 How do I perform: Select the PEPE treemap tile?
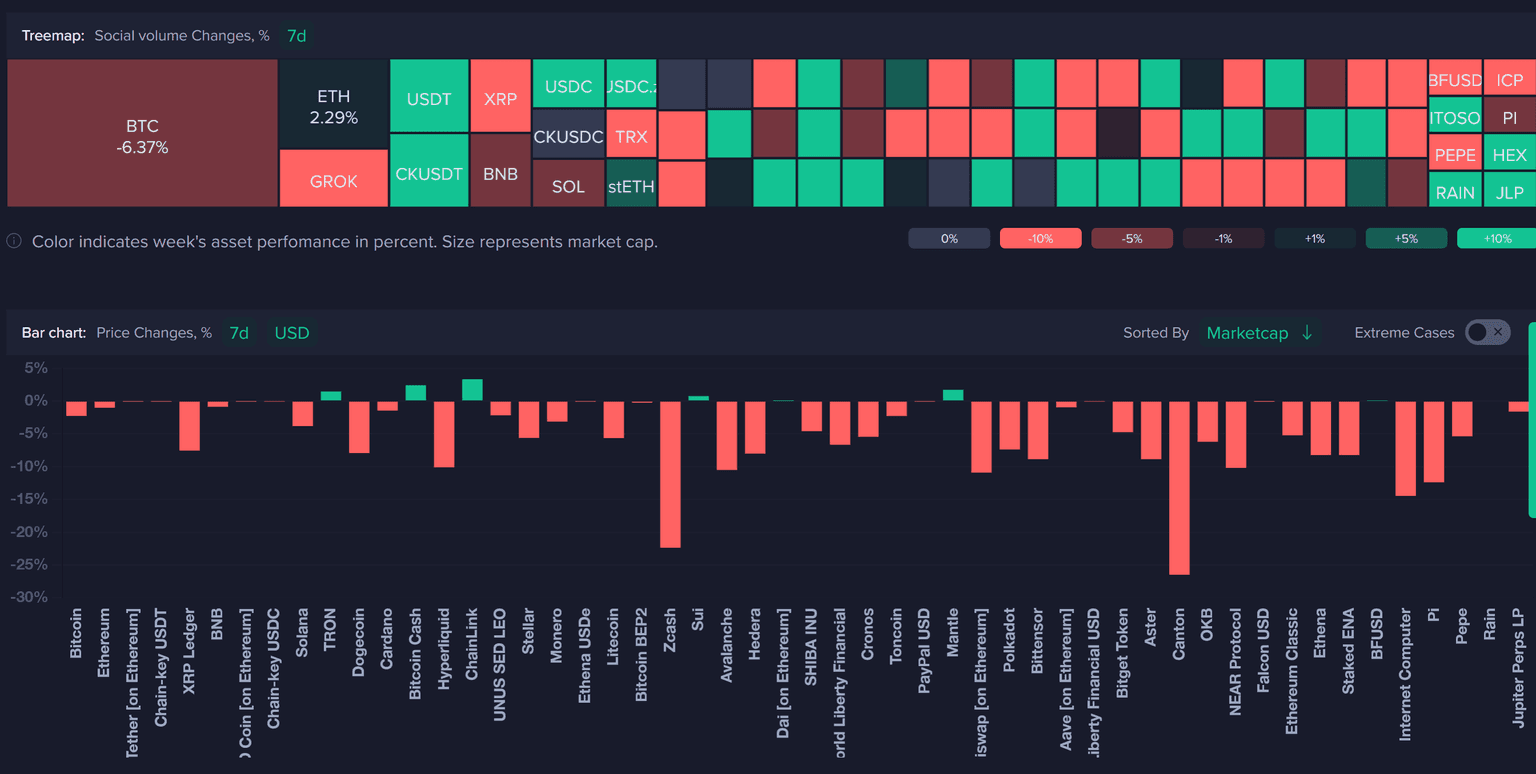1455,155
